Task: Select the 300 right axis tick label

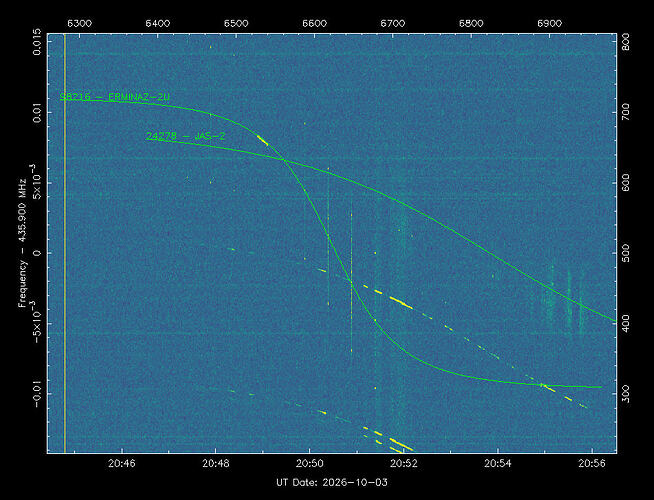Action: tap(626, 394)
